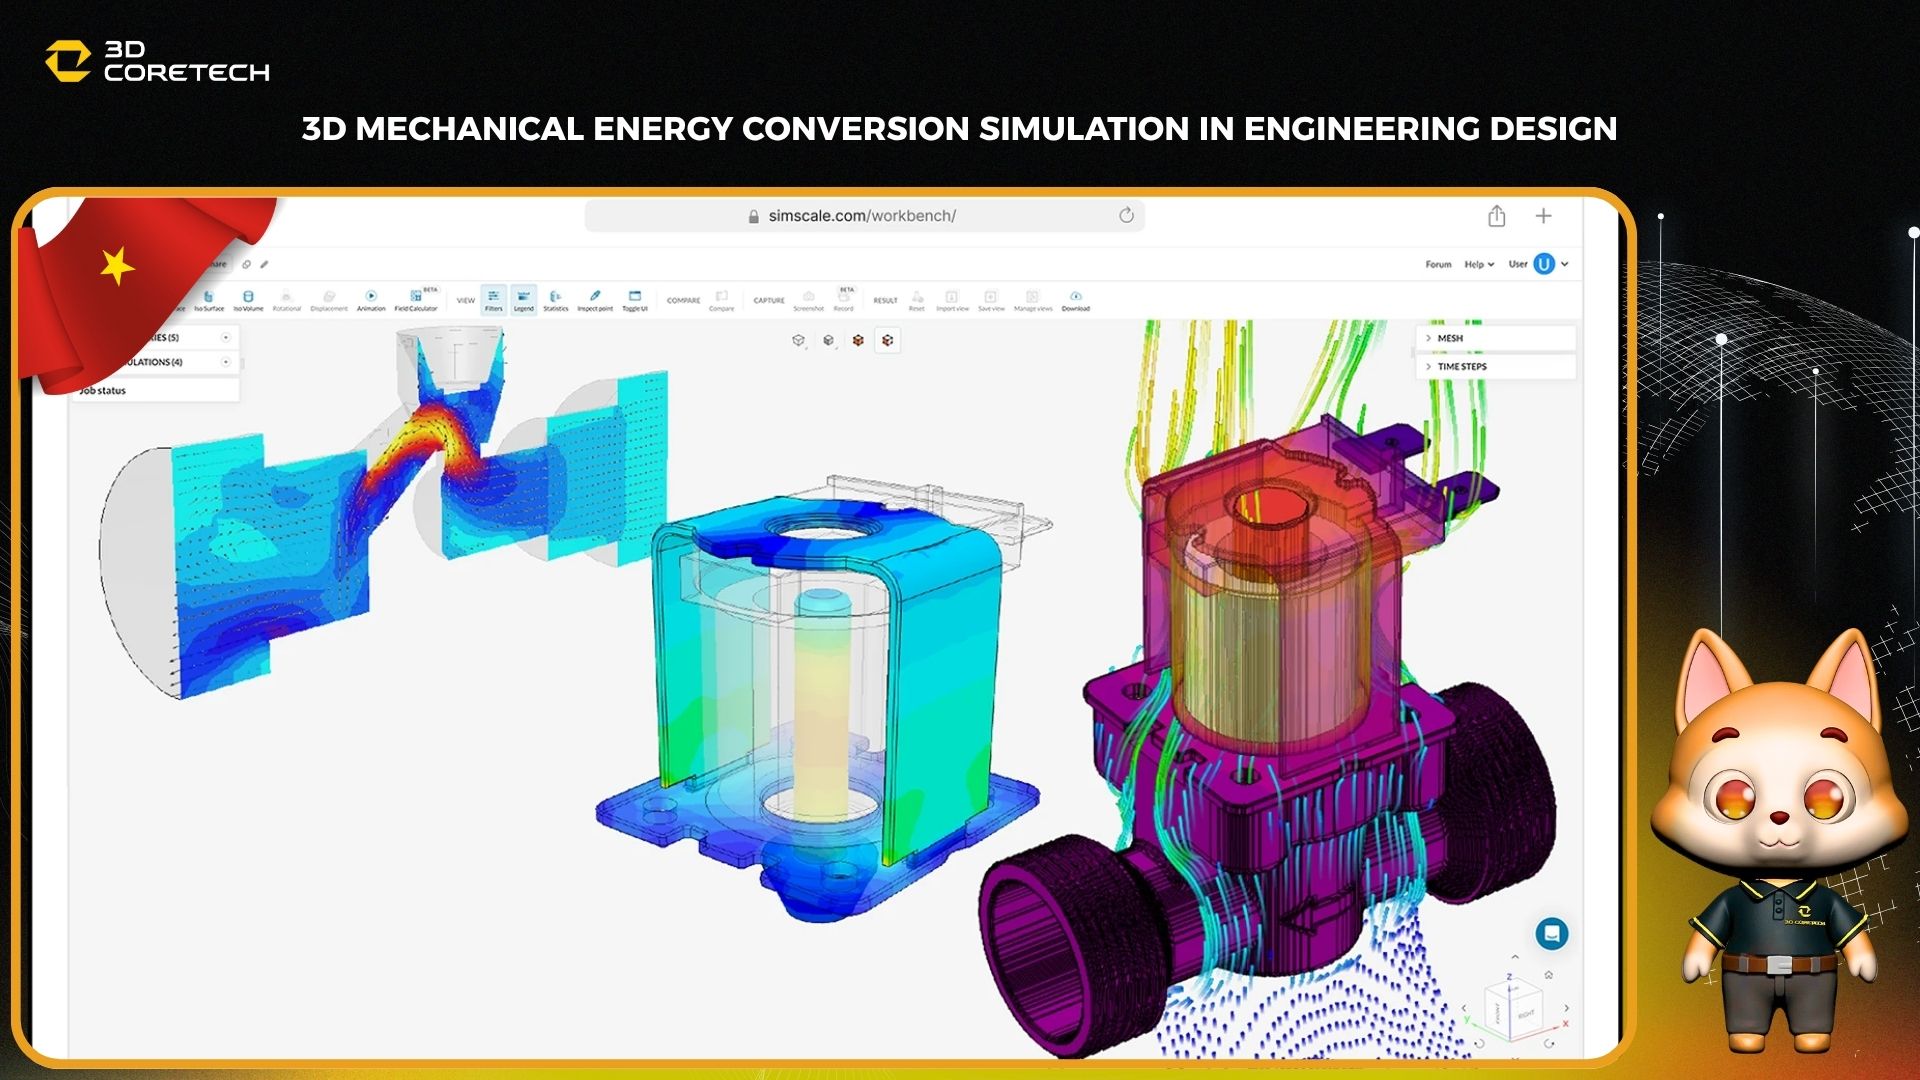Select the Iso Surface filter tool
1920x1080 pixels.
pyautogui.click(x=209, y=300)
